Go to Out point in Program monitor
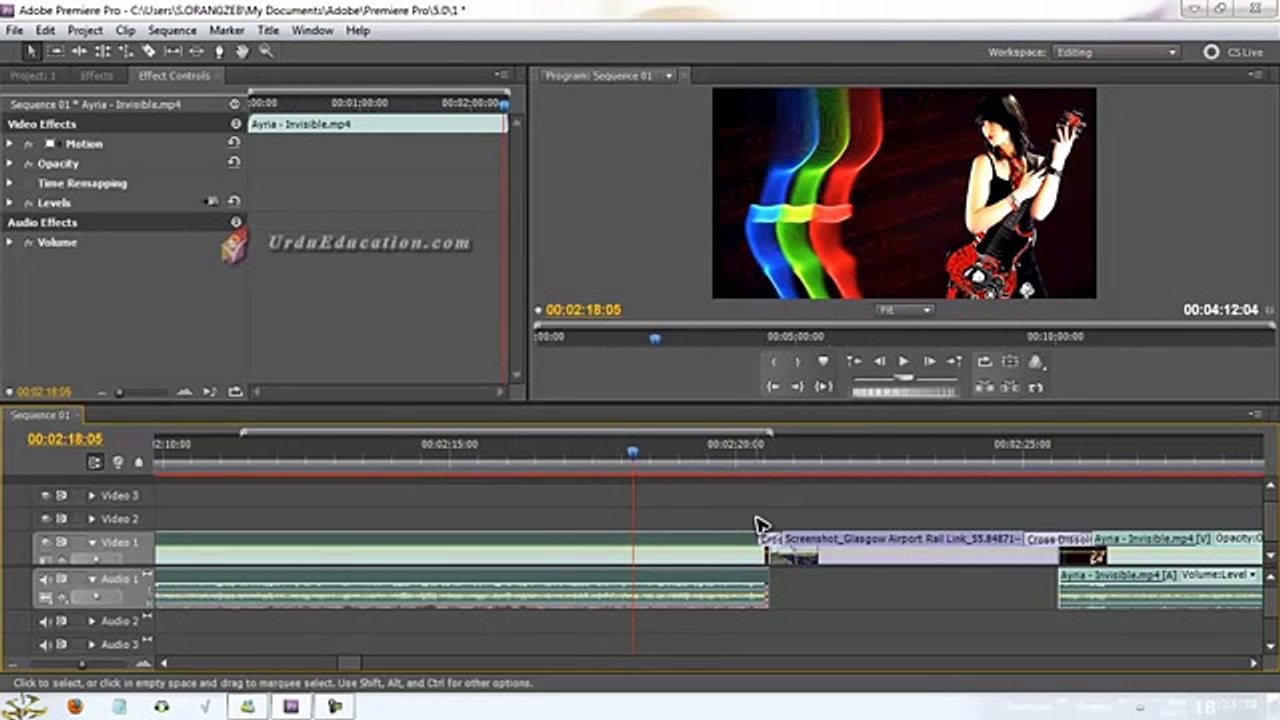Viewport: 1280px width, 720px height. pyautogui.click(x=797, y=387)
